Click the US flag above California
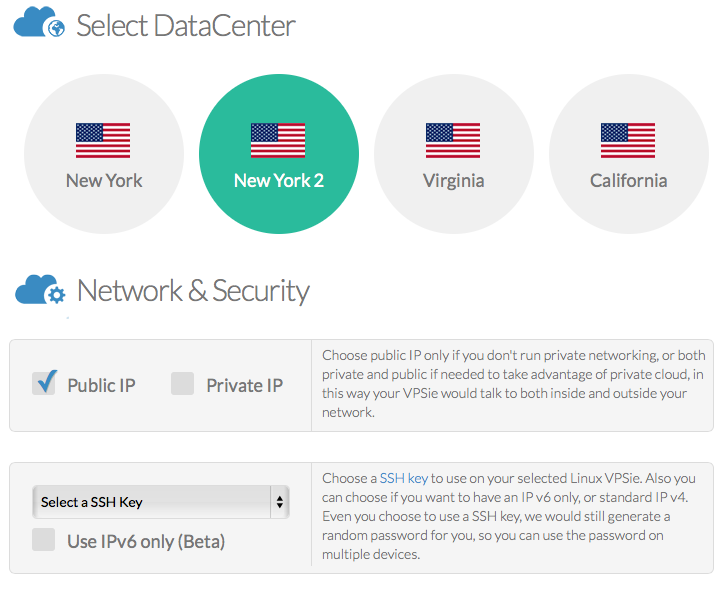Viewport: 727px width, 590px height. pyautogui.click(x=628, y=140)
